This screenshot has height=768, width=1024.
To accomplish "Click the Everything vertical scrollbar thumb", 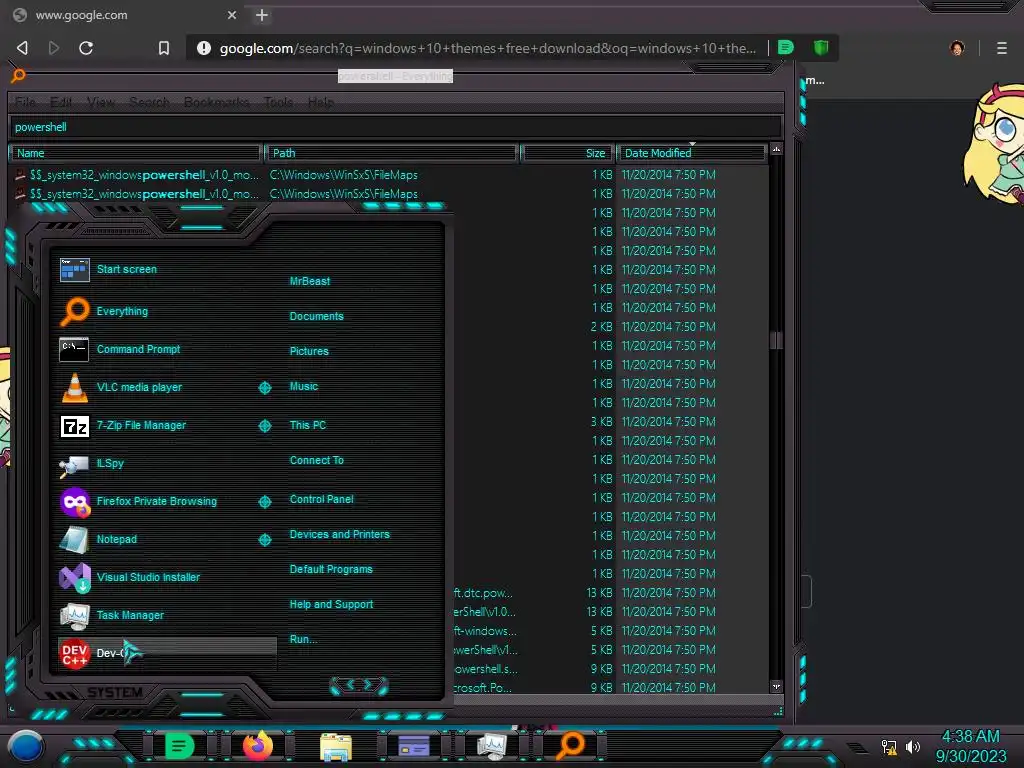I will coord(776,340).
